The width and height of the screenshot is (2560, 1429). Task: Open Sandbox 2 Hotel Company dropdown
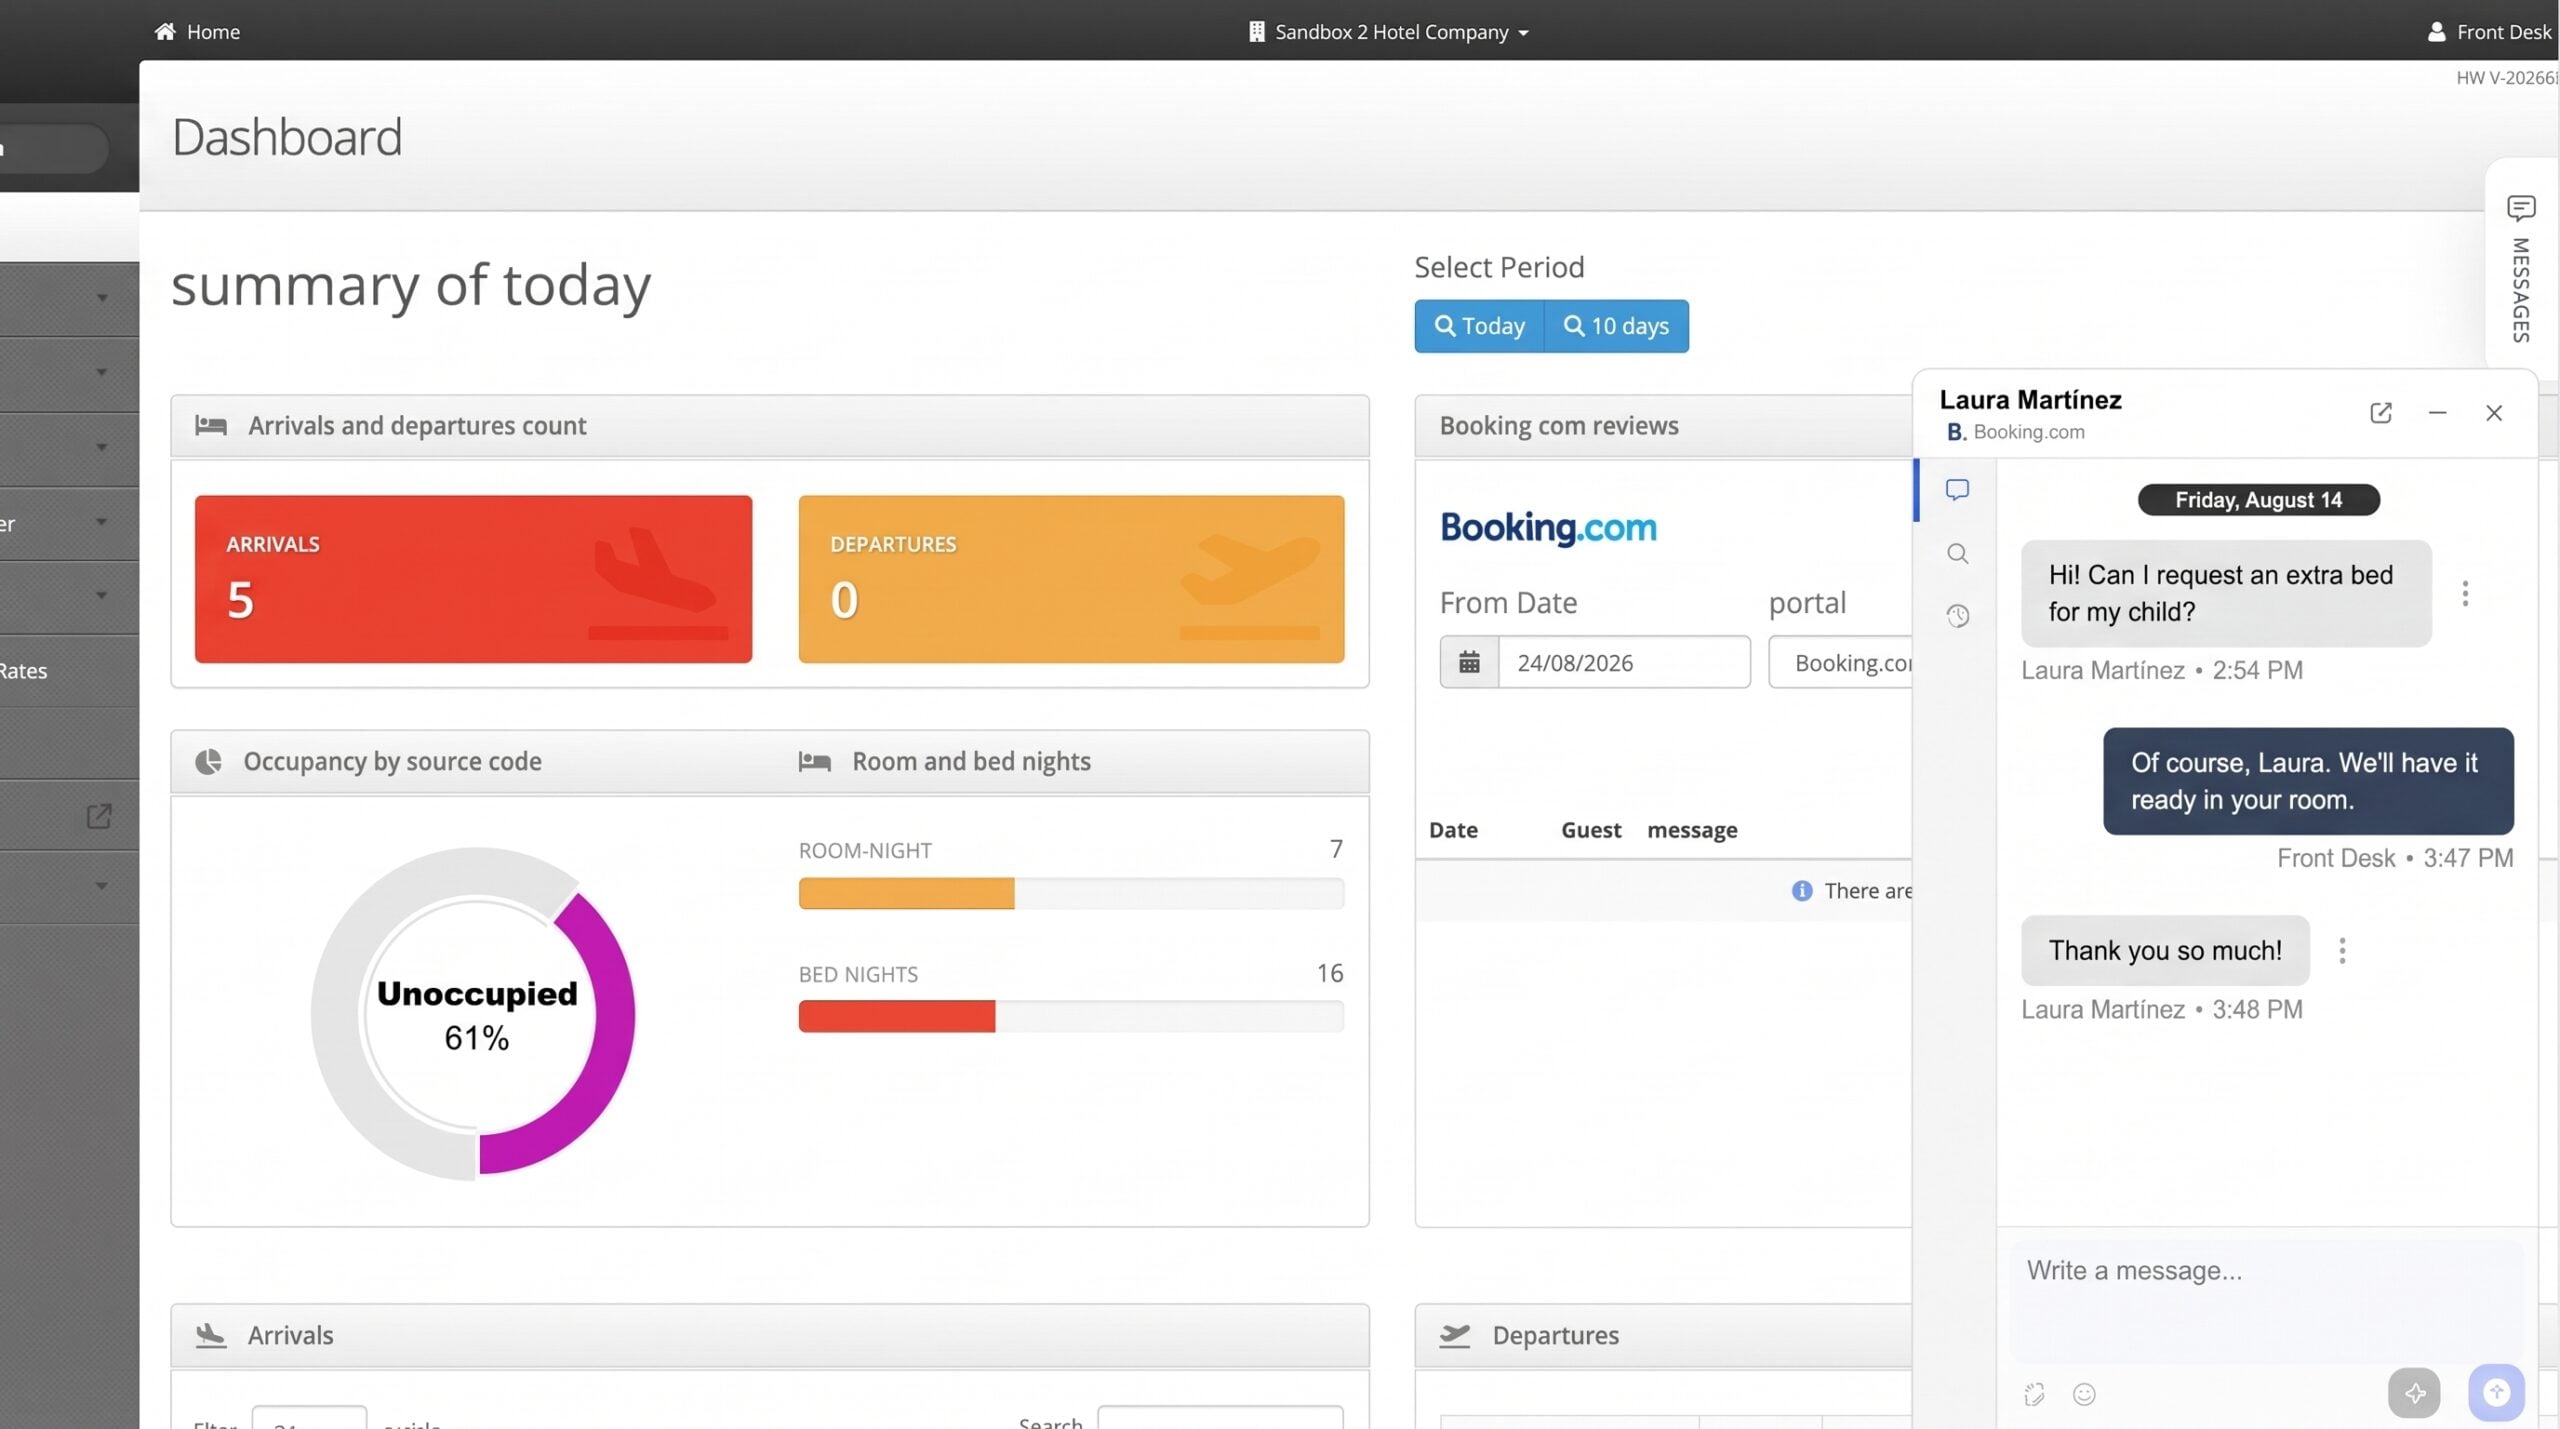(x=1389, y=32)
